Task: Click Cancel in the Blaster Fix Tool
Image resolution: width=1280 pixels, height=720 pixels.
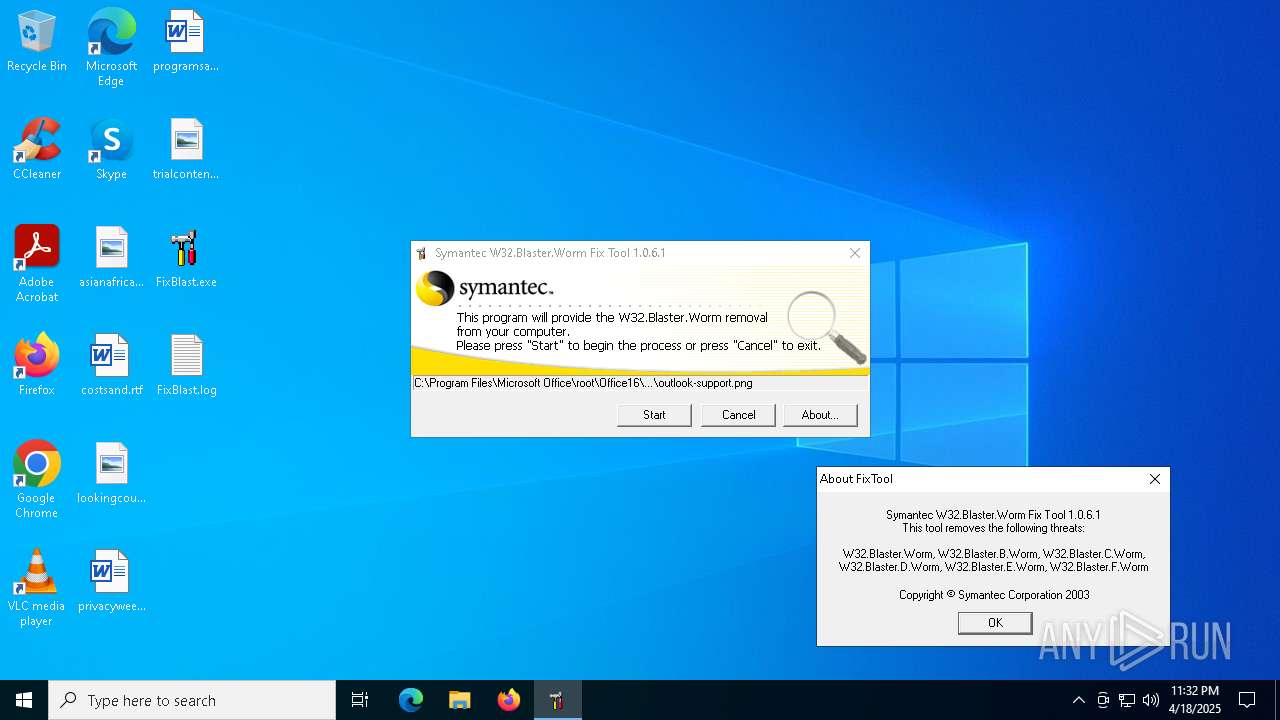Action: (x=738, y=415)
